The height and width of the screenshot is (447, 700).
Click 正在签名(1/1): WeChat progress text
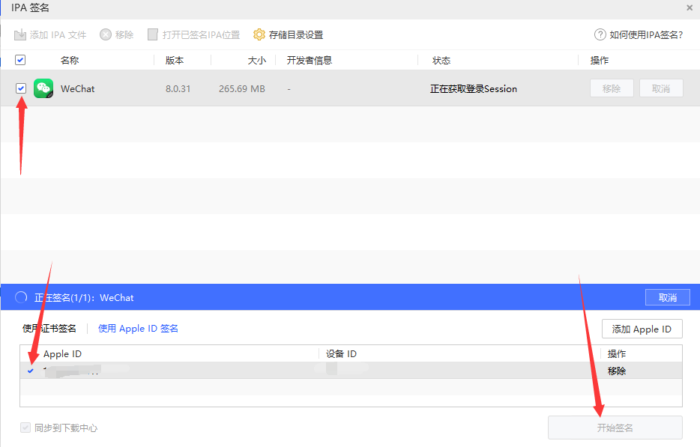point(84,298)
